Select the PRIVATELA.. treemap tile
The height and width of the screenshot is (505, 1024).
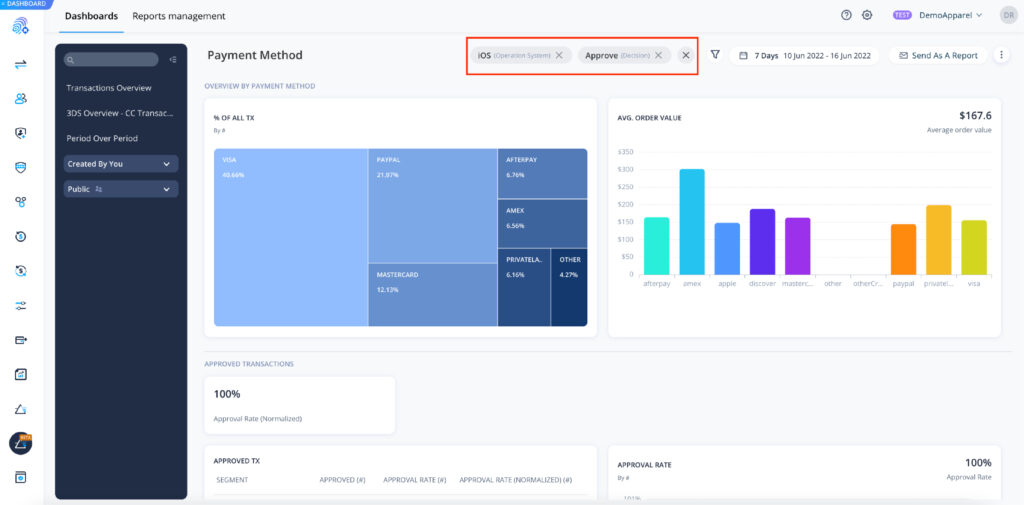click(524, 287)
